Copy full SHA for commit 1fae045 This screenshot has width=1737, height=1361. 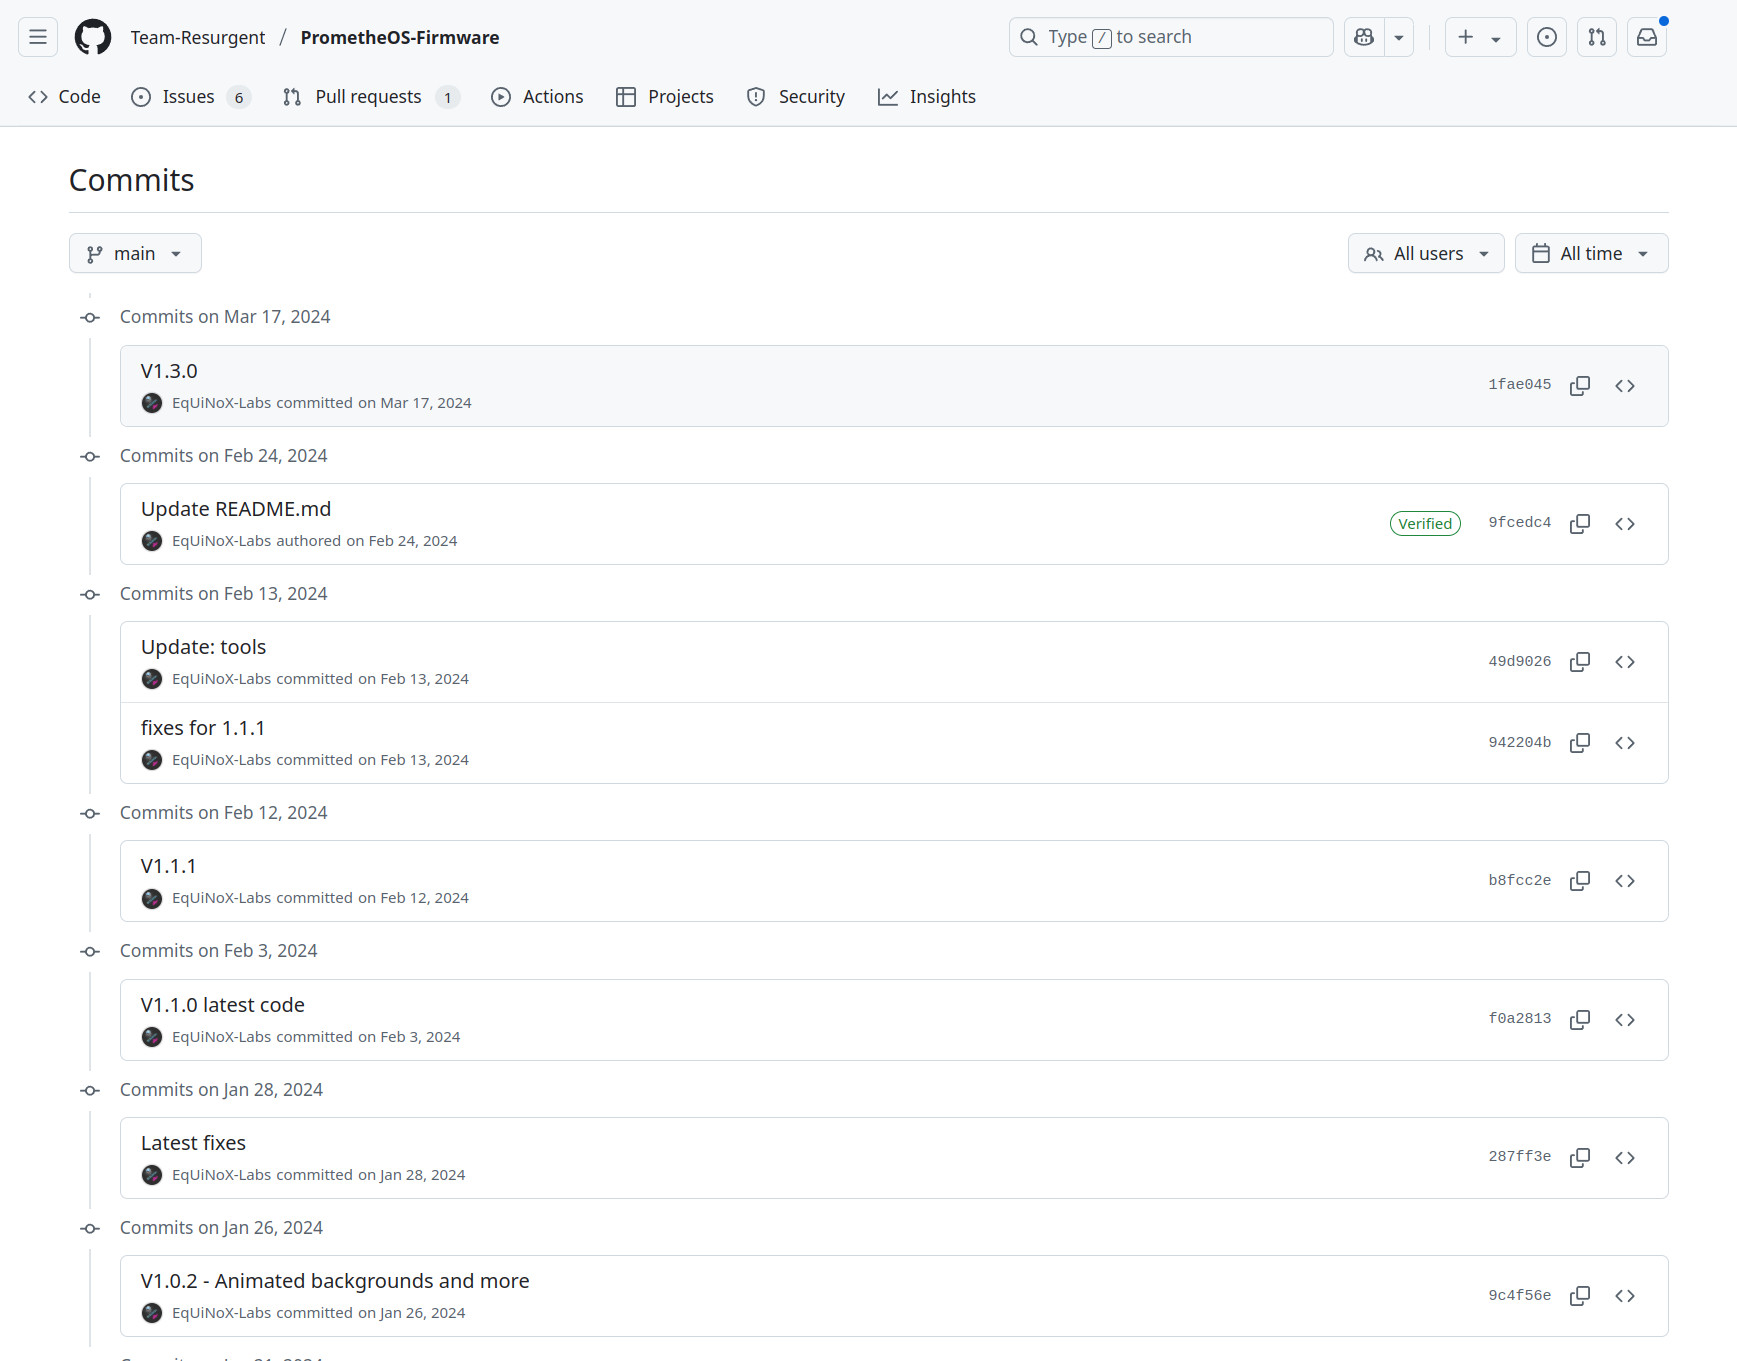[x=1580, y=386]
